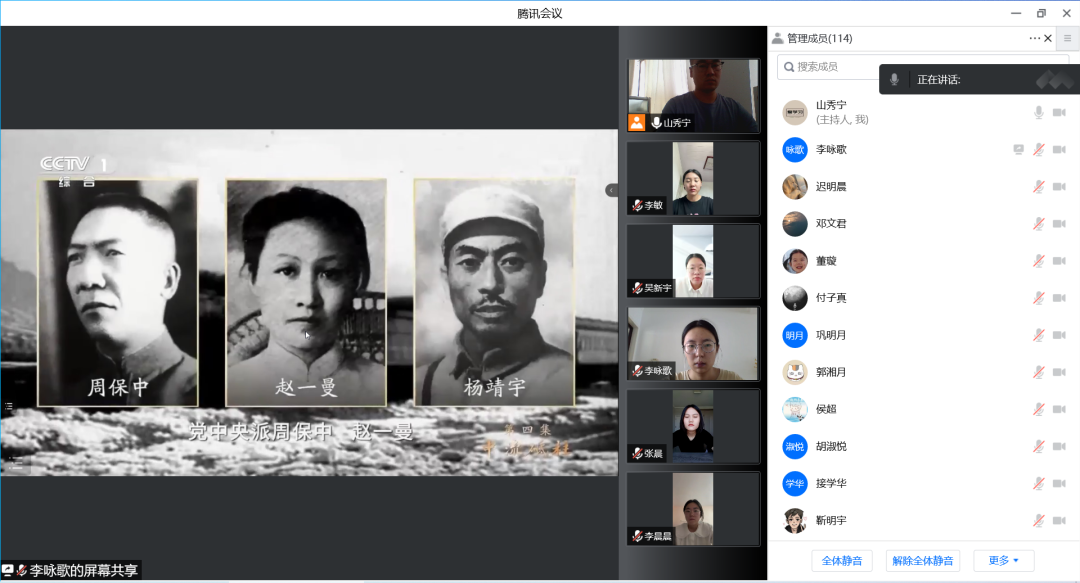The image size is (1080, 583).
Task: Expand the 更多 dropdown
Action: pos(1003,560)
